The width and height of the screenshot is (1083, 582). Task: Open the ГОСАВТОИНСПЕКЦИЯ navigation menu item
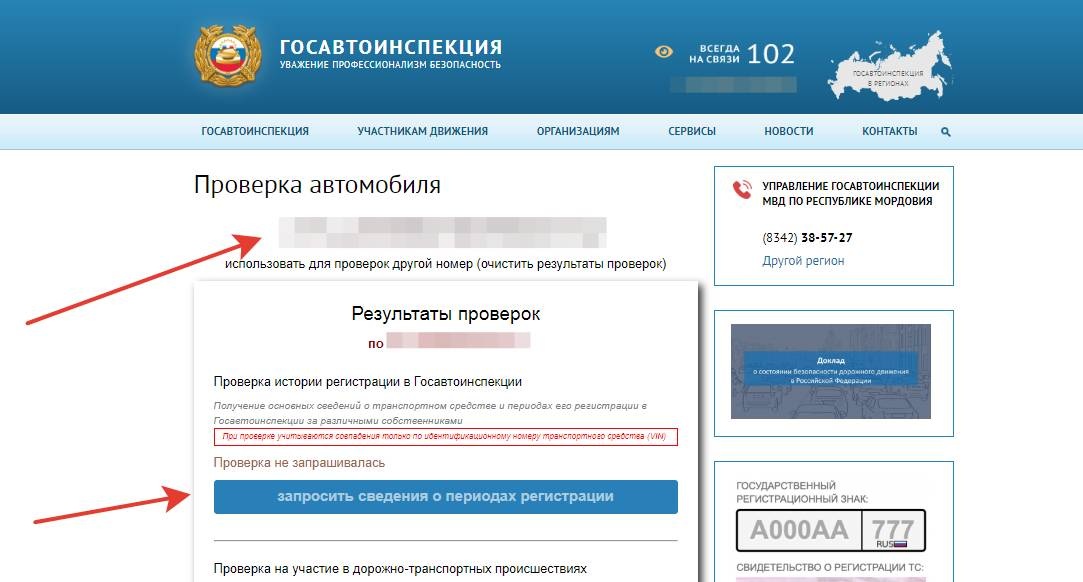pyautogui.click(x=255, y=131)
